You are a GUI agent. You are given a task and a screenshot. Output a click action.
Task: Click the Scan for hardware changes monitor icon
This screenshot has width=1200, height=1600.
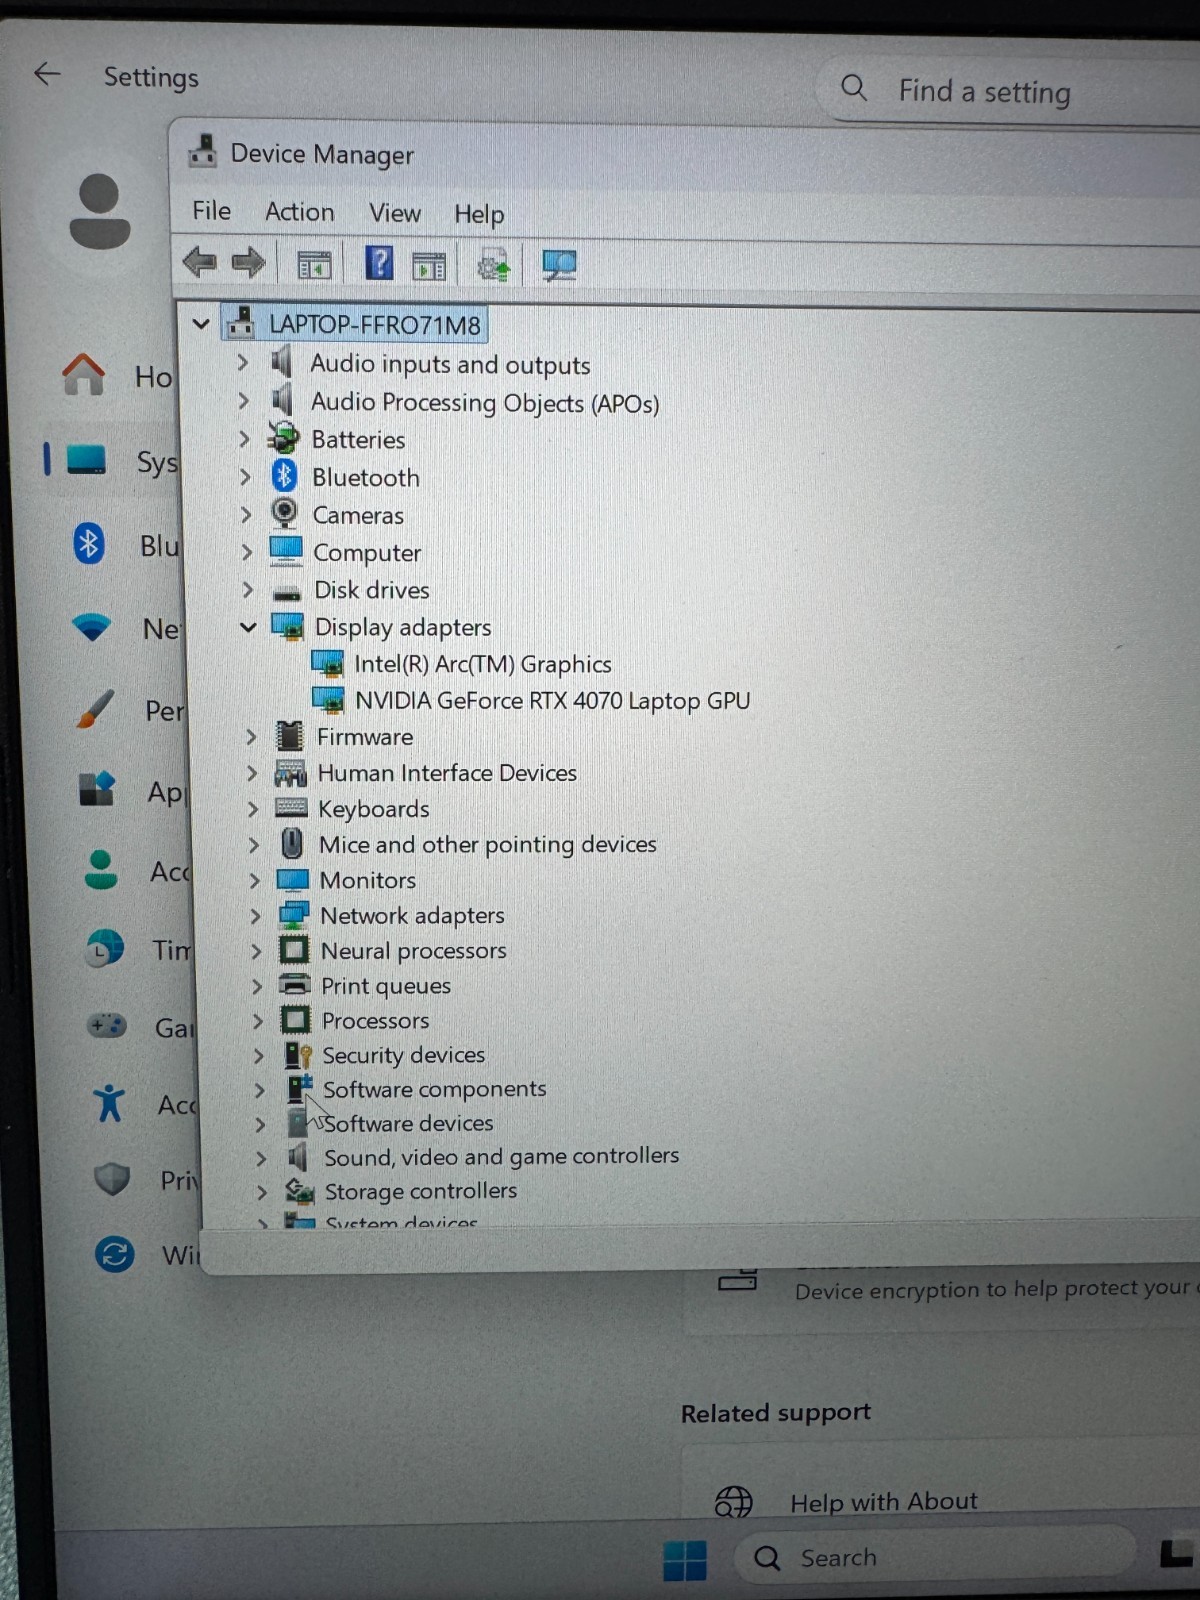559,266
